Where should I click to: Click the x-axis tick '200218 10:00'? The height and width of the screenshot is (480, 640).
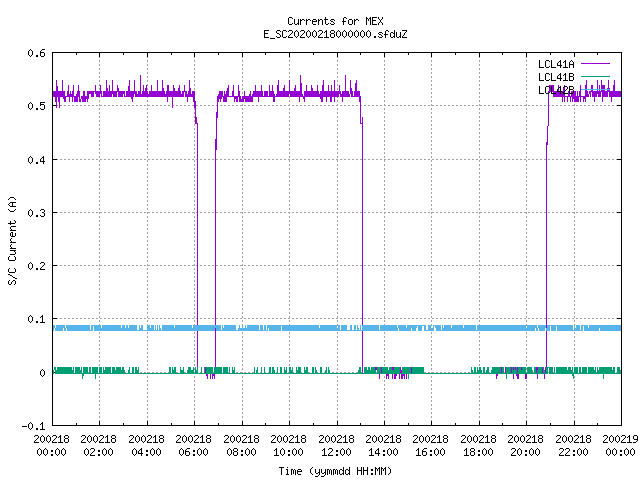click(x=289, y=445)
